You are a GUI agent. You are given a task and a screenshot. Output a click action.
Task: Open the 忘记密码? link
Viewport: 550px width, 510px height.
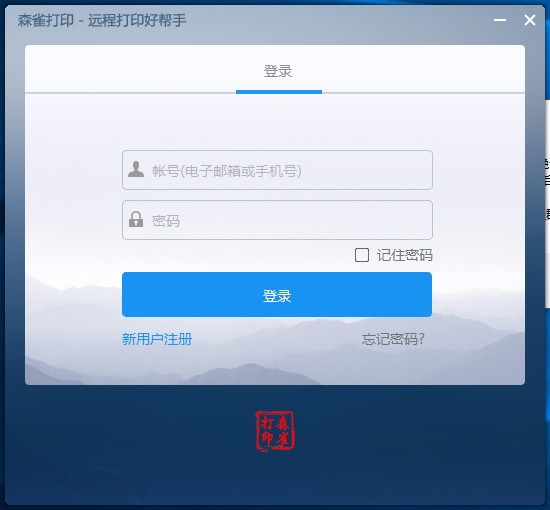(393, 339)
